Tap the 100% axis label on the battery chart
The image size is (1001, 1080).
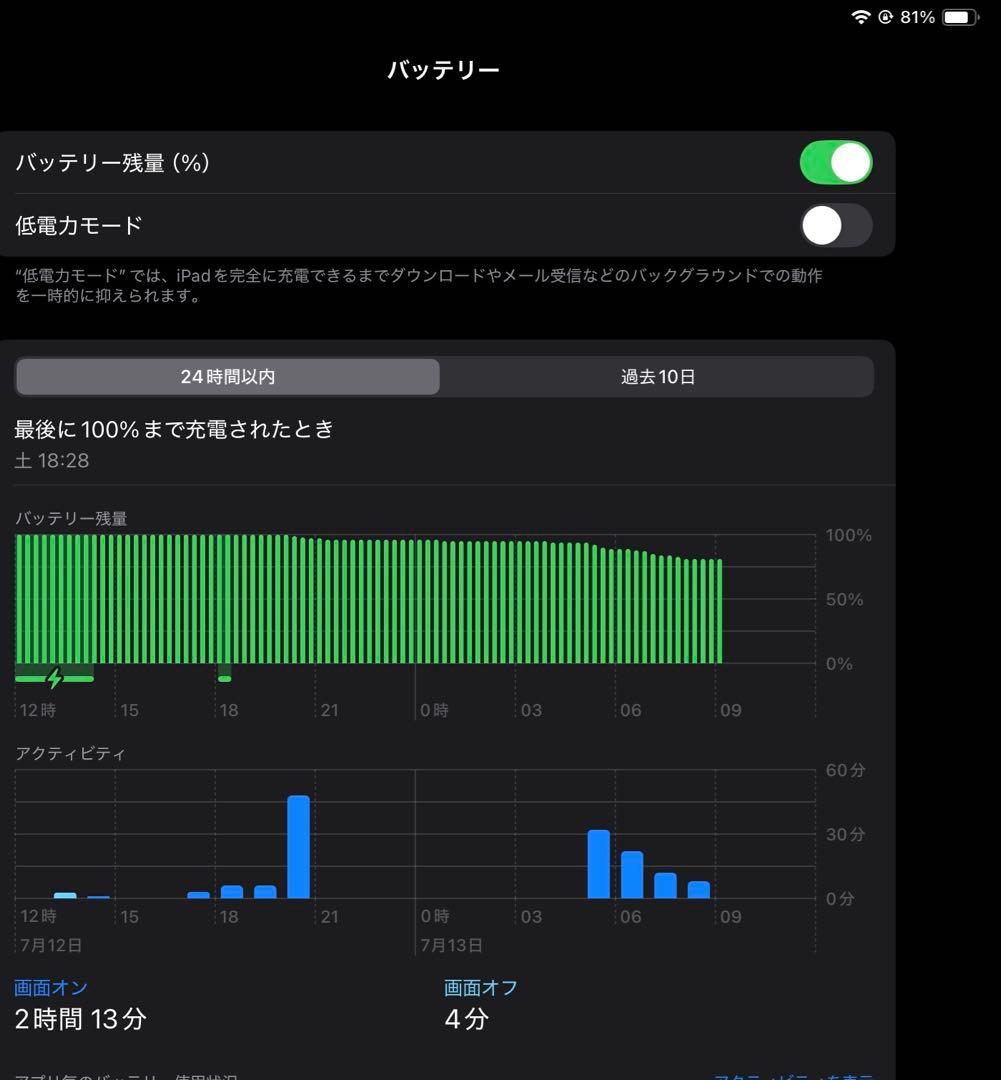coord(847,536)
